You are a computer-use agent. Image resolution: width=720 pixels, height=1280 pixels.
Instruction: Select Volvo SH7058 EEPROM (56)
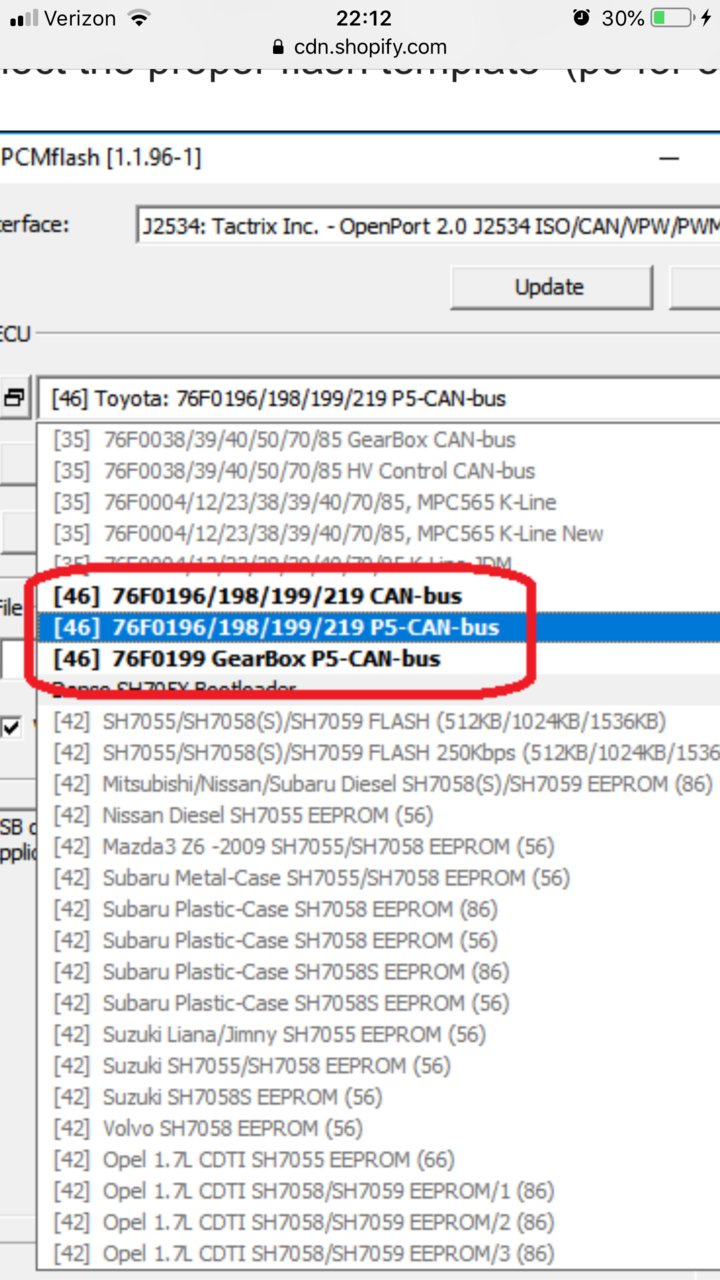[378, 1128]
